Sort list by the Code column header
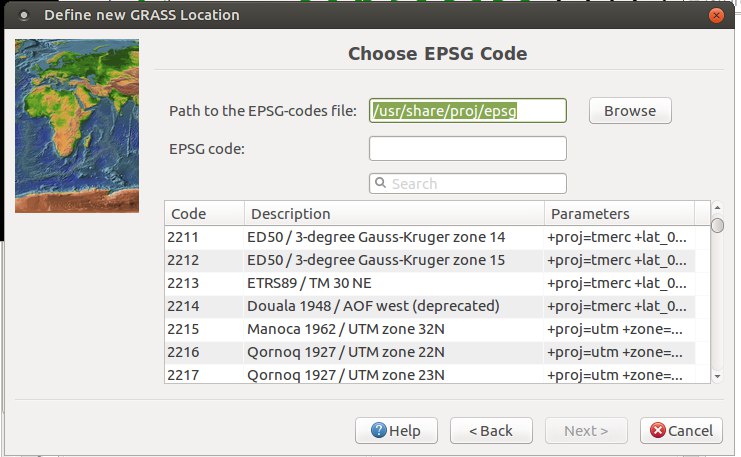The image size is (741, 457). click(x=204, y=214)
